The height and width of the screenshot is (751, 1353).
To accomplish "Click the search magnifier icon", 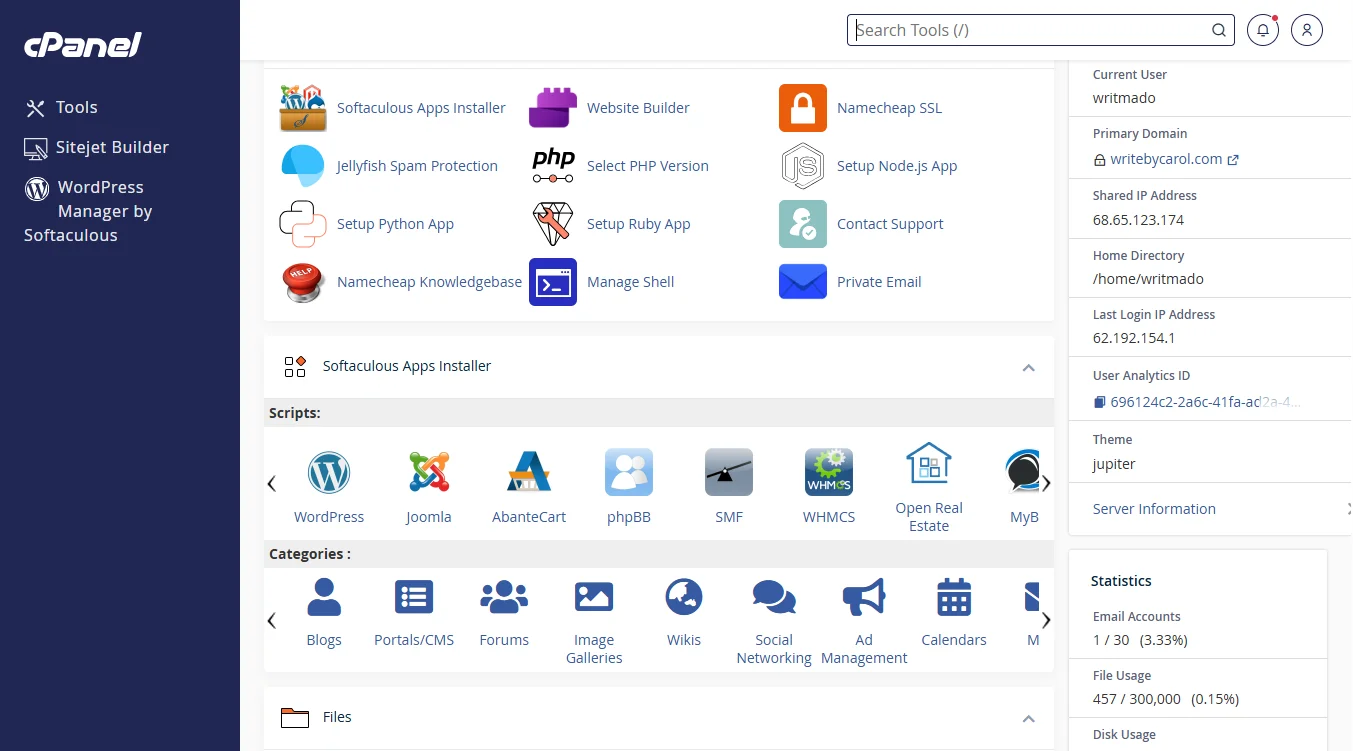I will click(x=1219, y=30).
